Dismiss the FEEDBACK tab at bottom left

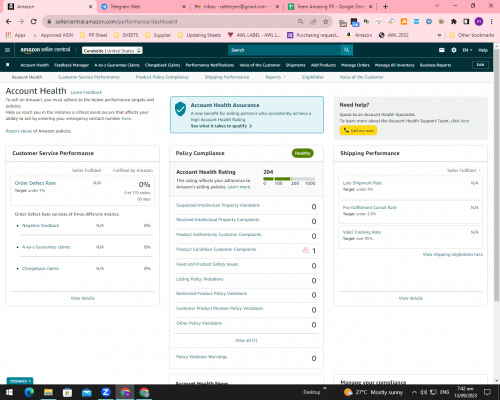[x=30, y=381]
